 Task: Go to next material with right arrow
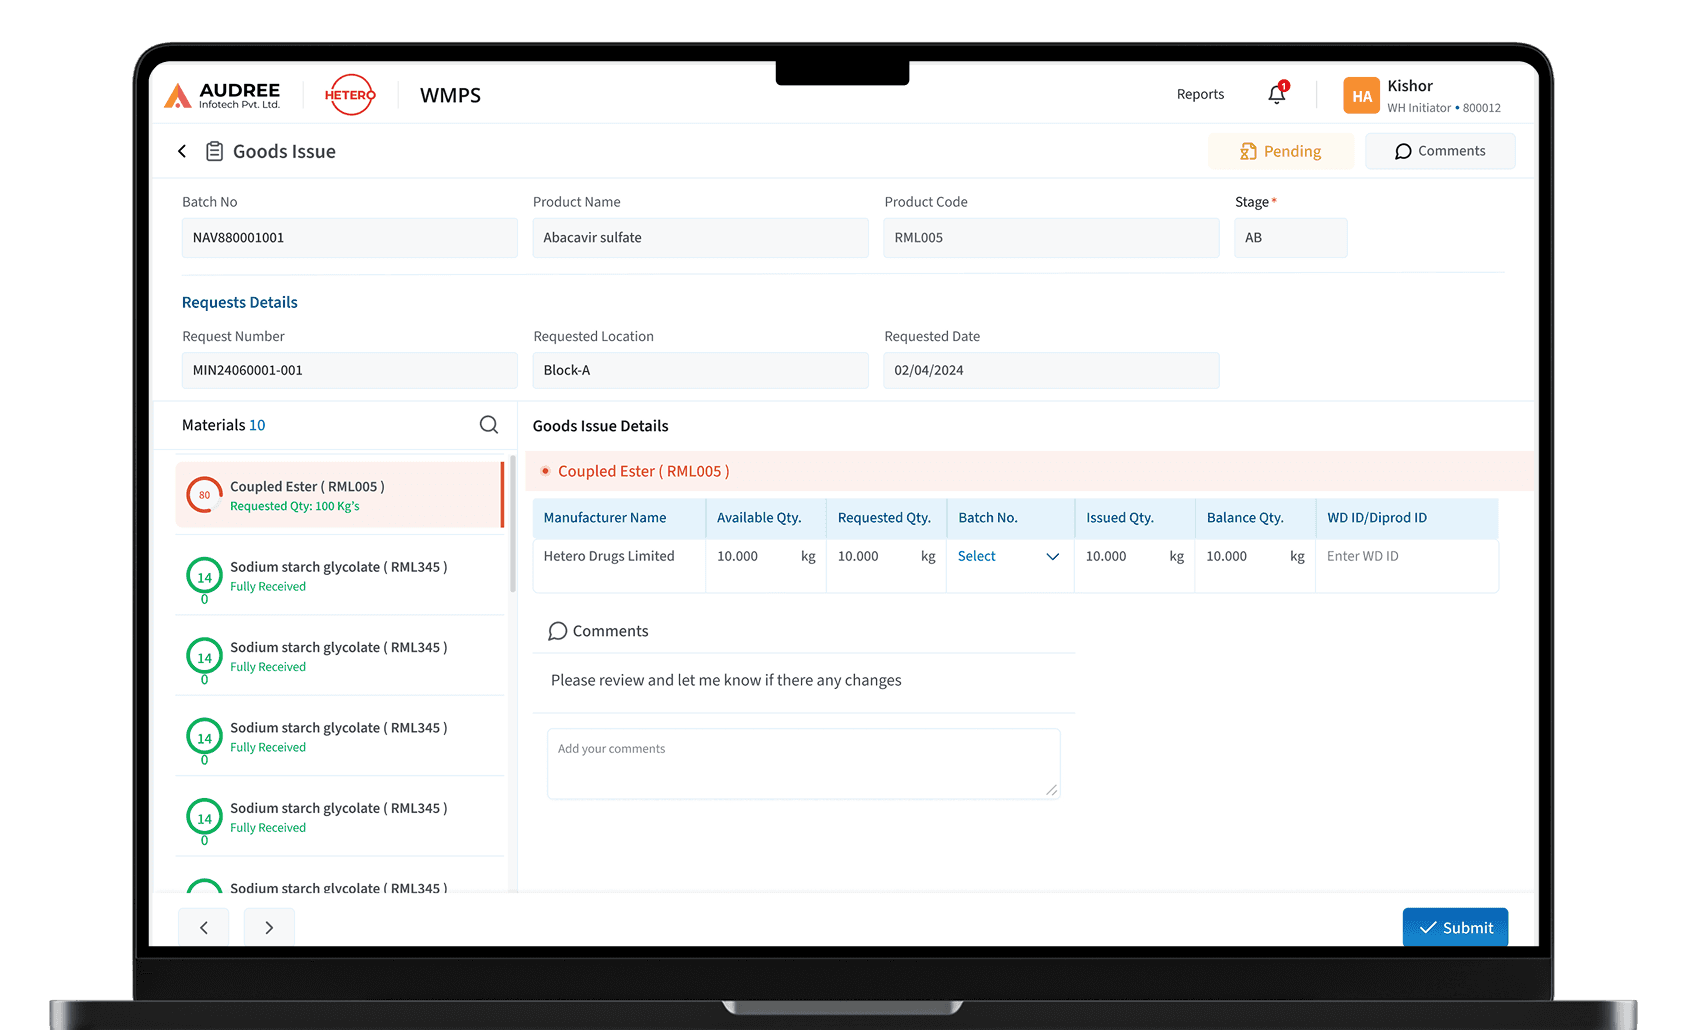coord(269,927)
